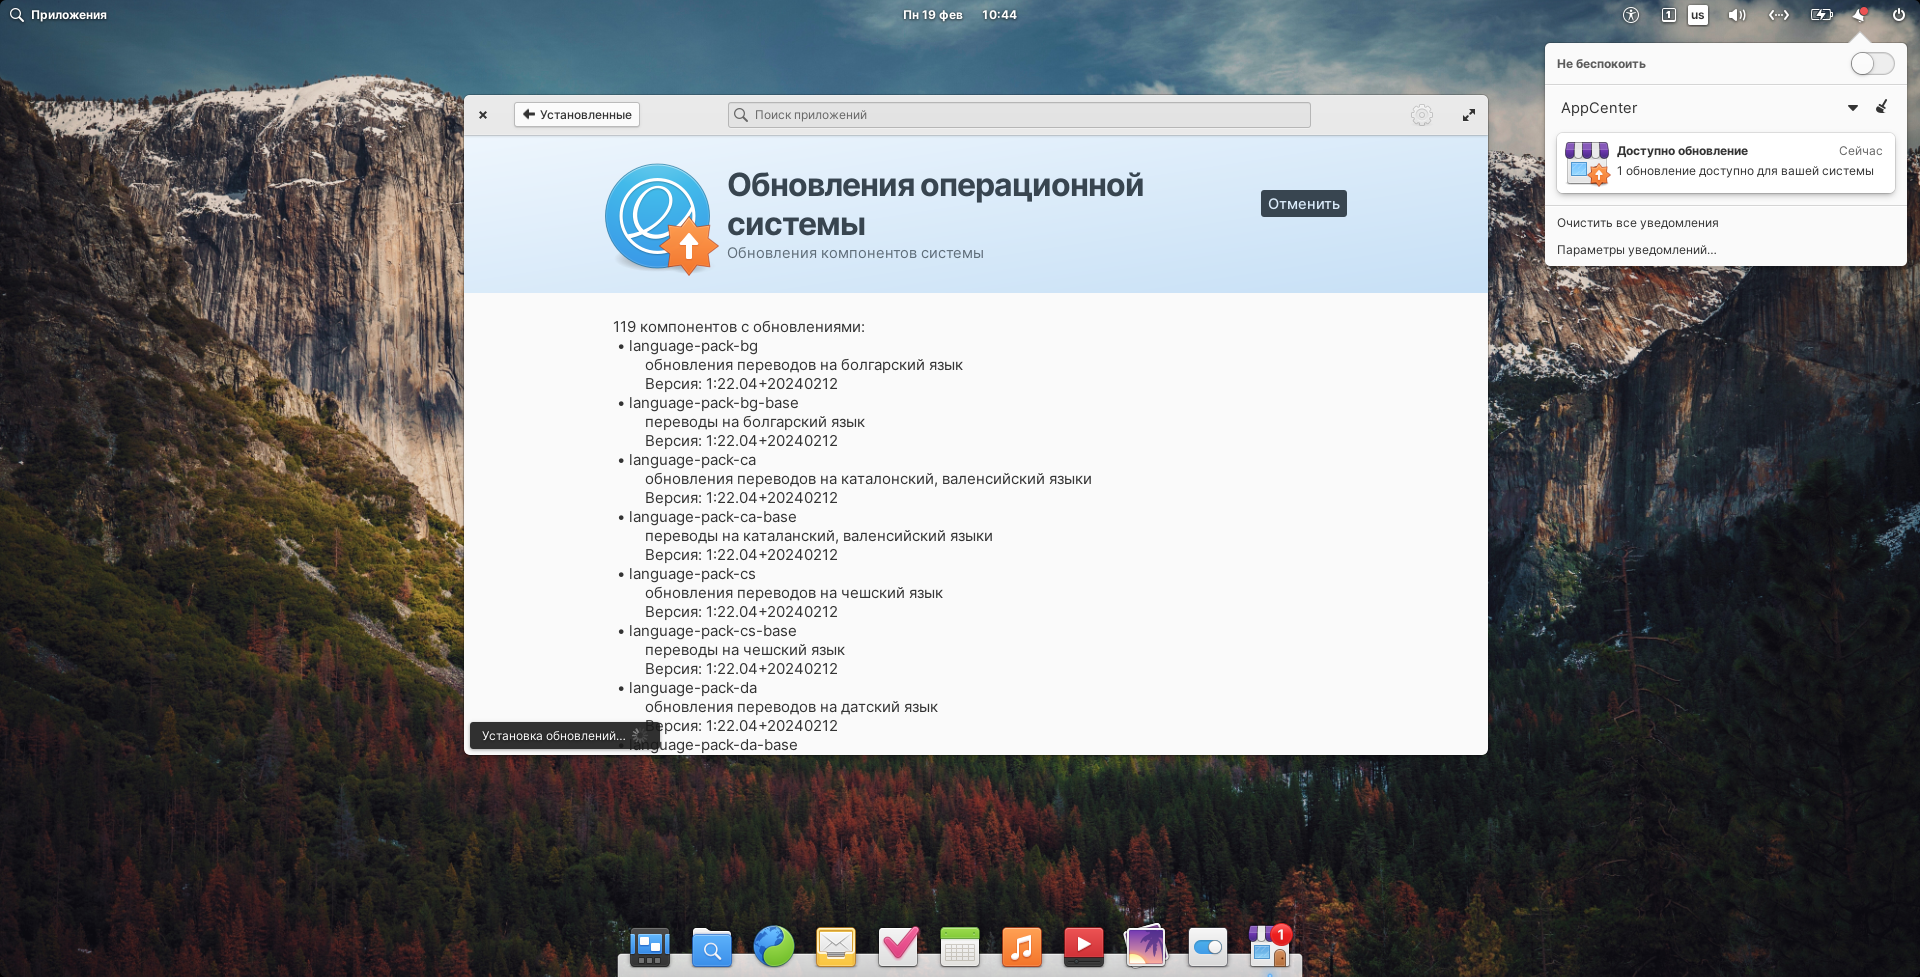
Task: Launch the Music app from dock
Action: pyautogui.click(x=1022, y=946)
